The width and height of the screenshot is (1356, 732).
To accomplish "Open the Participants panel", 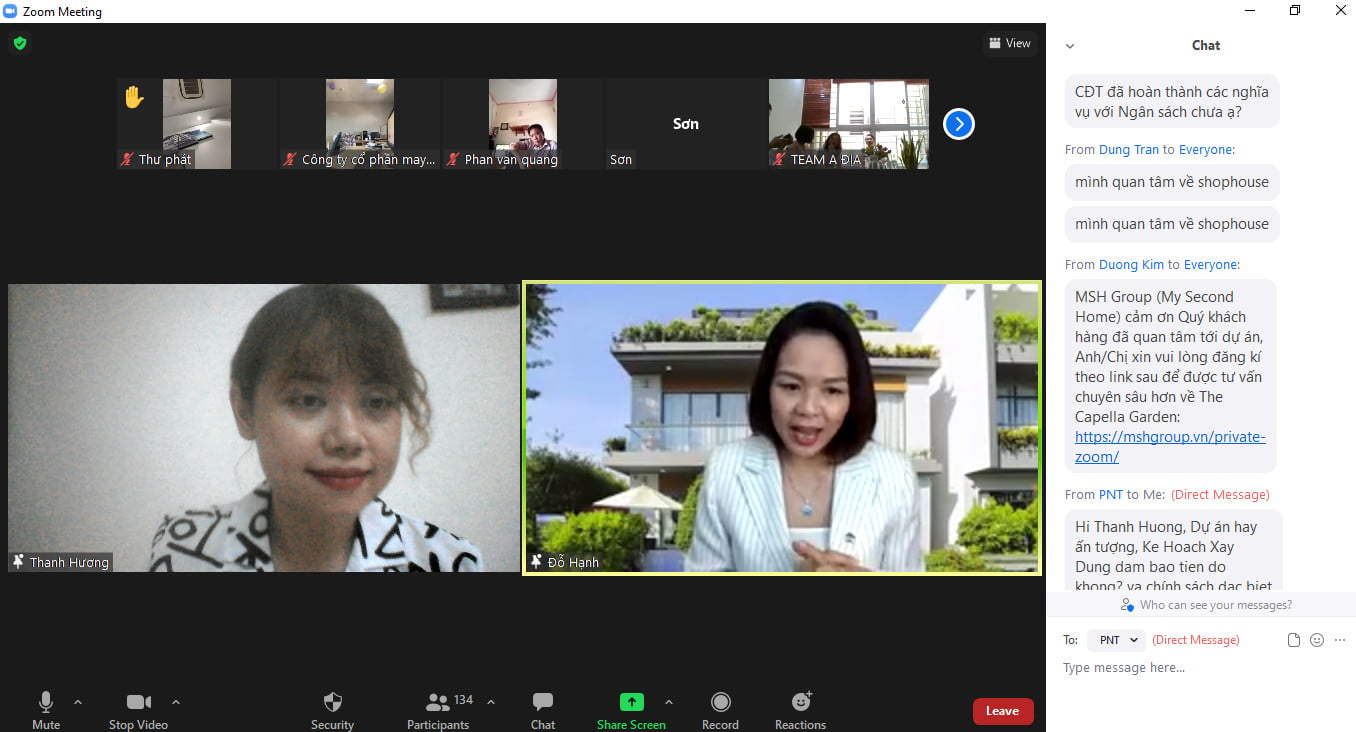I will click(x=438, y=710).
